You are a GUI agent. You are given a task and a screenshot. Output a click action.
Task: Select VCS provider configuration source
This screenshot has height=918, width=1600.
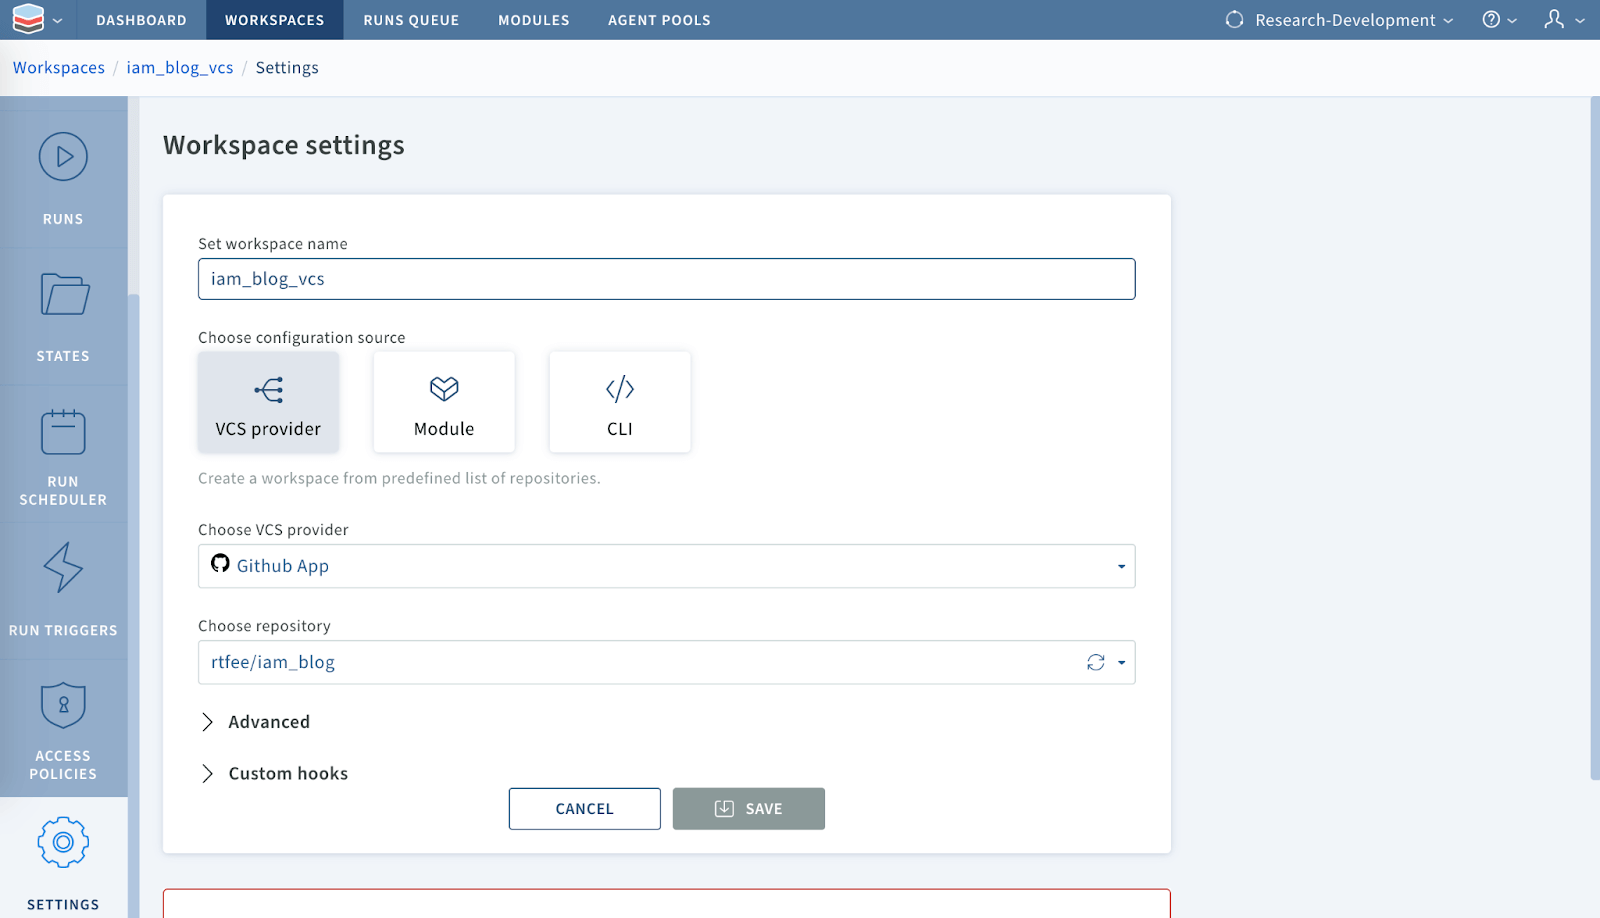pyautogui.click(x=268, y=402)
